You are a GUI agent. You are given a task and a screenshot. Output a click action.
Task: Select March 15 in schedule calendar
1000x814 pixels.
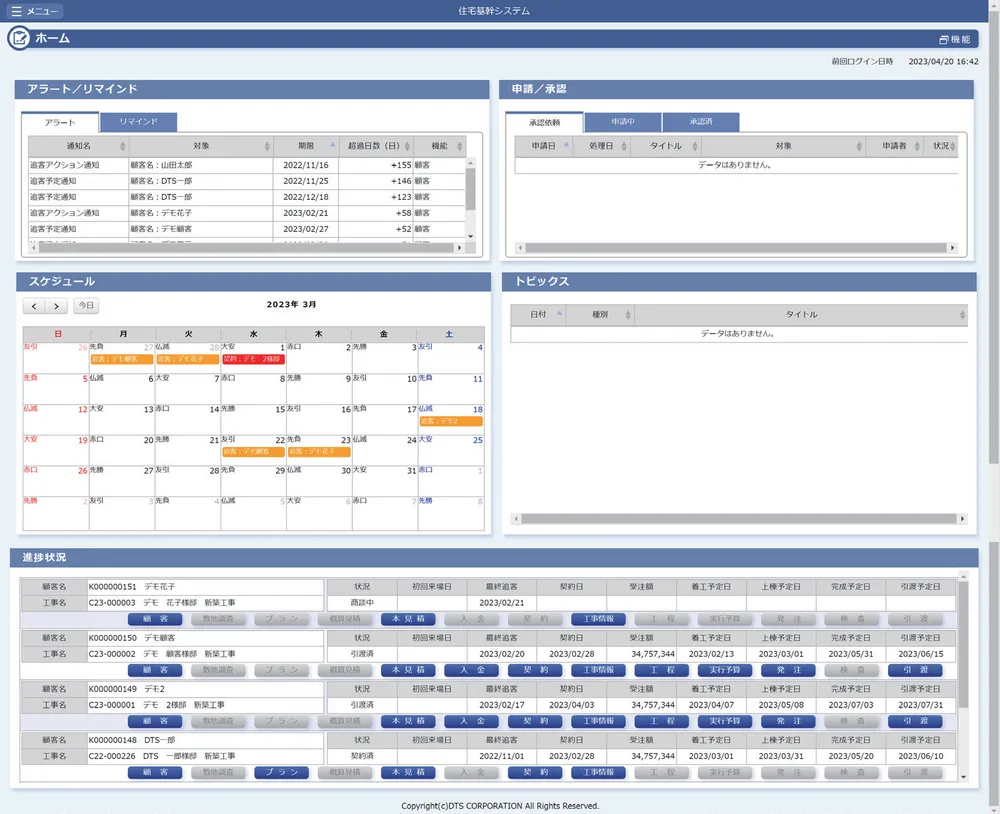point(253,420)
